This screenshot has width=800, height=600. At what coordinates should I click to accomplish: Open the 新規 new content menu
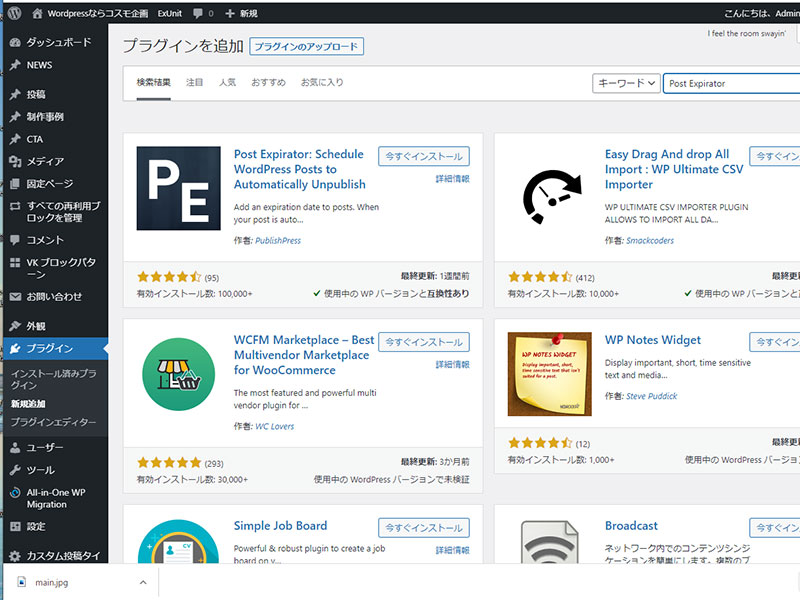[x=241, y=14]
